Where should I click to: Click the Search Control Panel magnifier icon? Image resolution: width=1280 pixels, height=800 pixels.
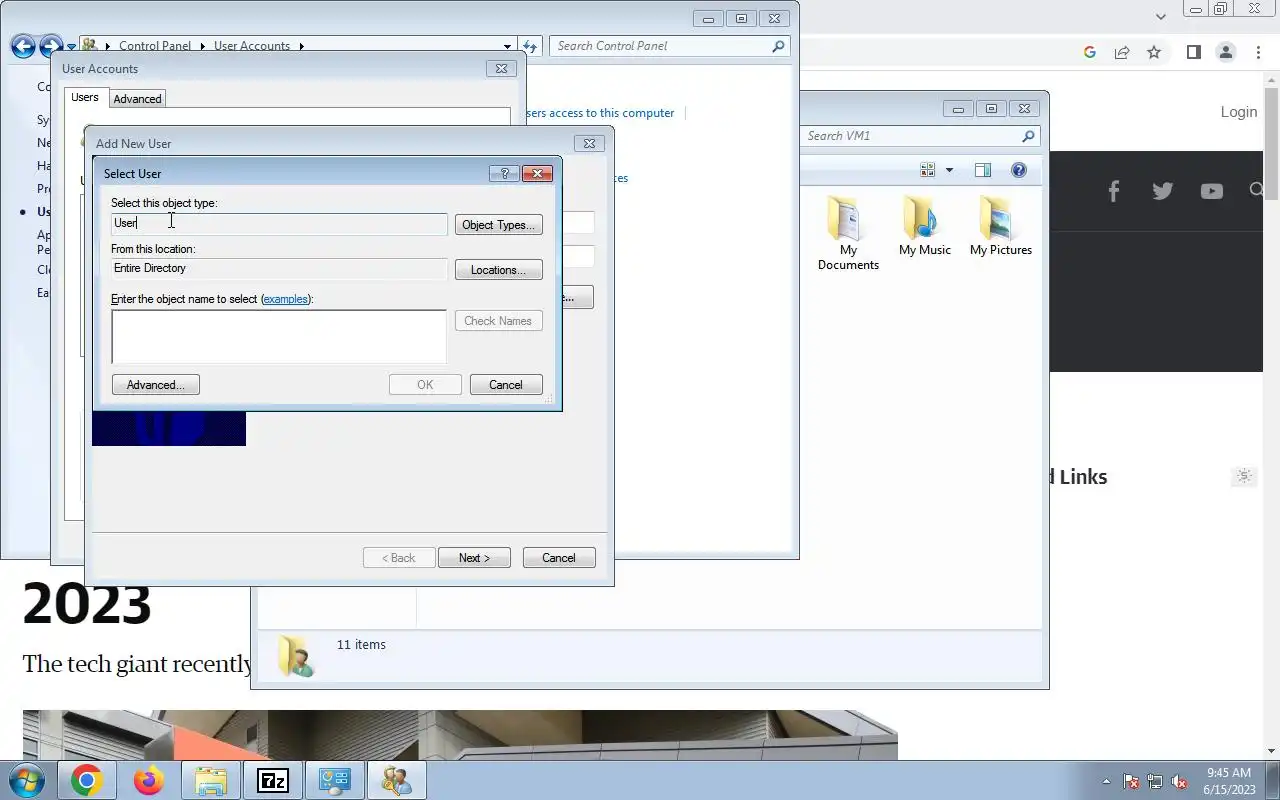(778, 46)
